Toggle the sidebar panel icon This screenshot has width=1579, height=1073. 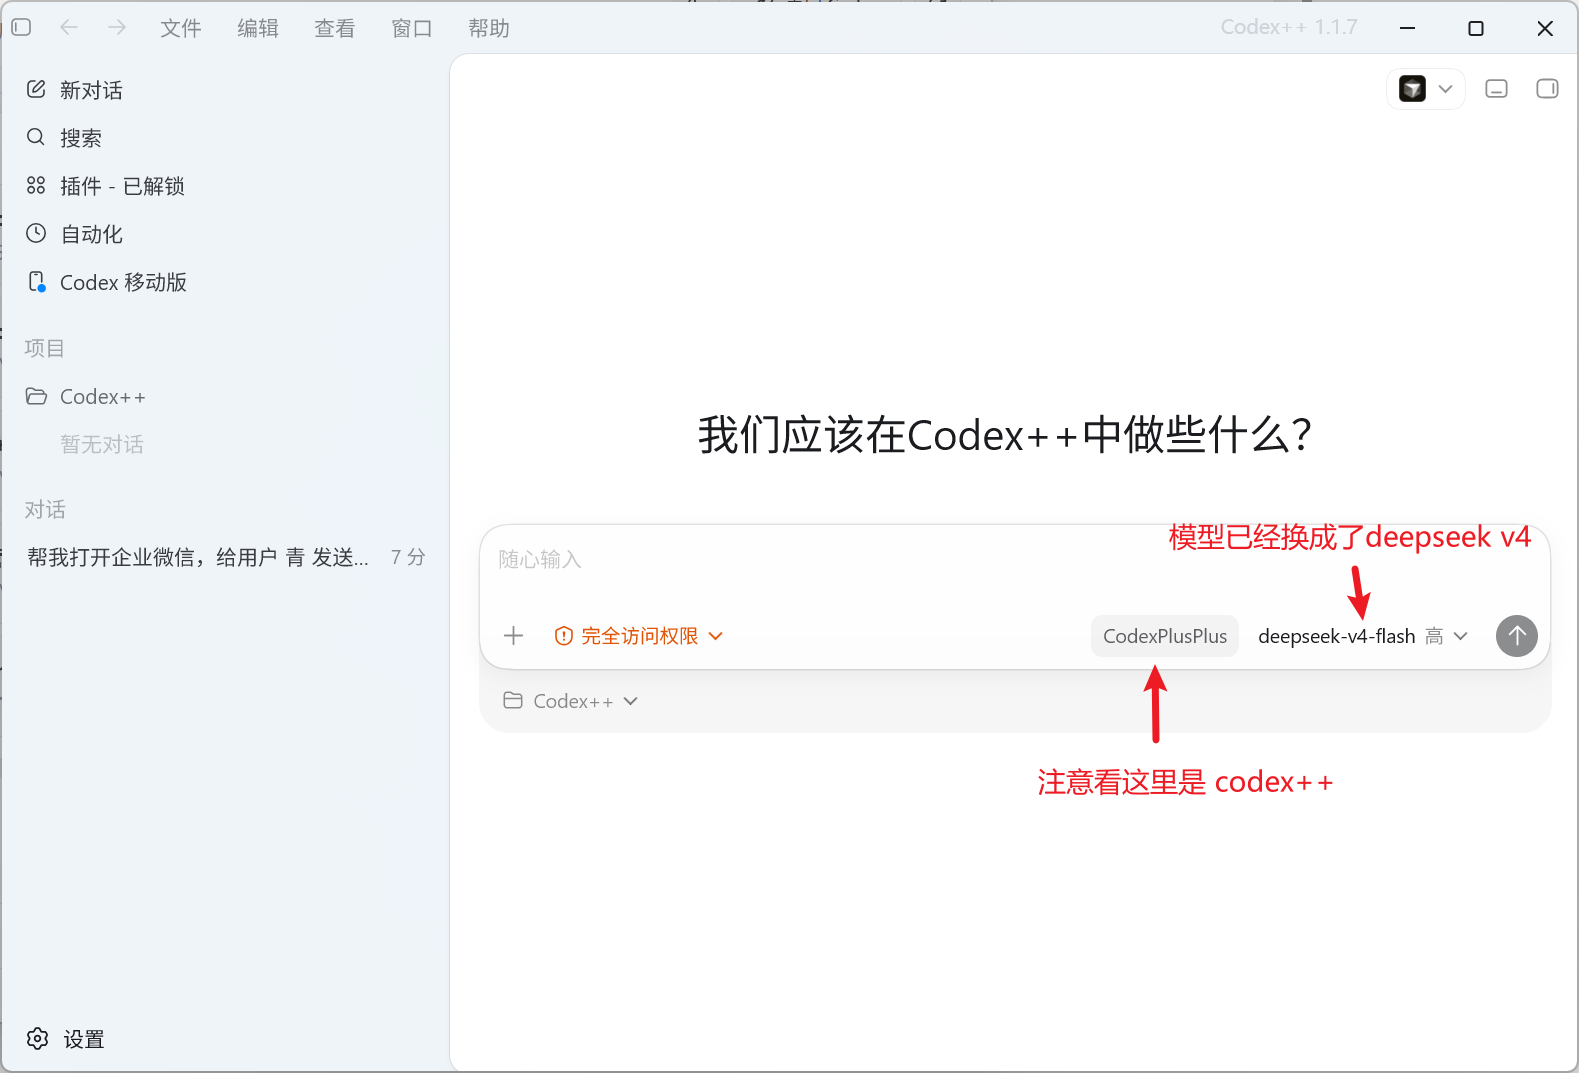(x=21, y=27)
